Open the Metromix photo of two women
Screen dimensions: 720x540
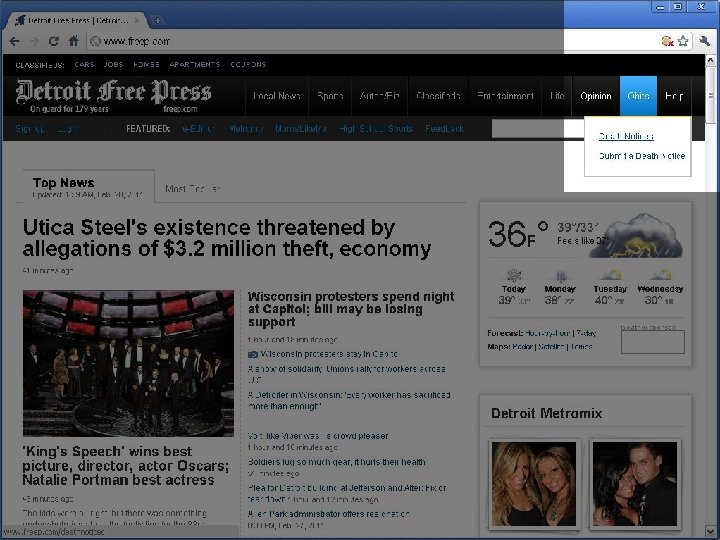click(x=534, y=484)
